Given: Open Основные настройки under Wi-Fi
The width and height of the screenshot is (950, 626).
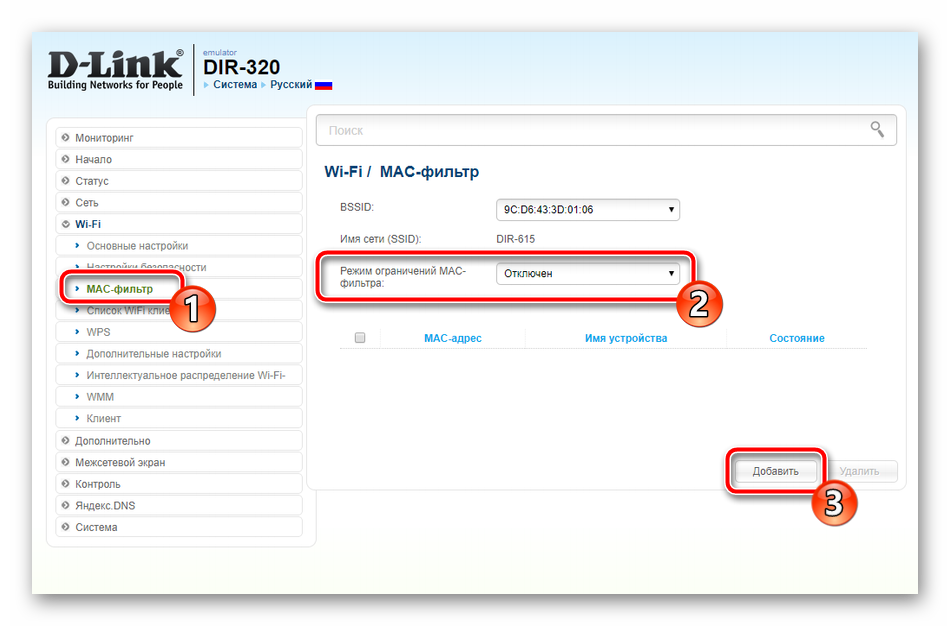Looking at the screenshot, I should point(179,245).
